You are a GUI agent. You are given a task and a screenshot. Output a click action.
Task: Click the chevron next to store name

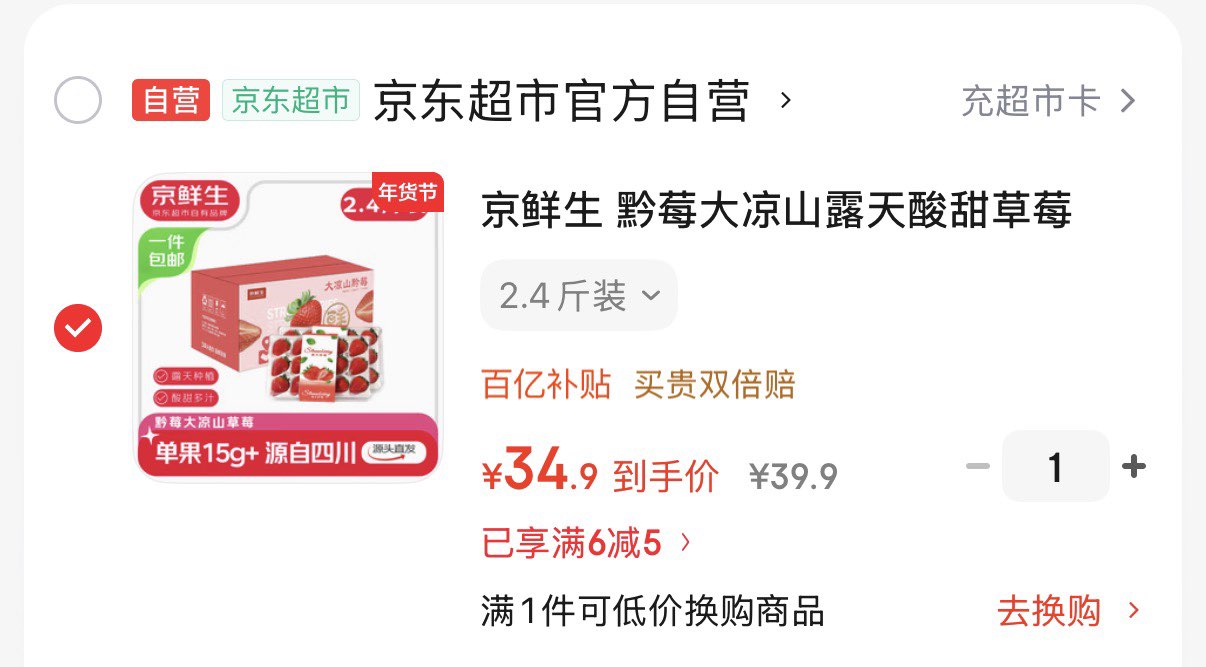(x=785, y=100)
